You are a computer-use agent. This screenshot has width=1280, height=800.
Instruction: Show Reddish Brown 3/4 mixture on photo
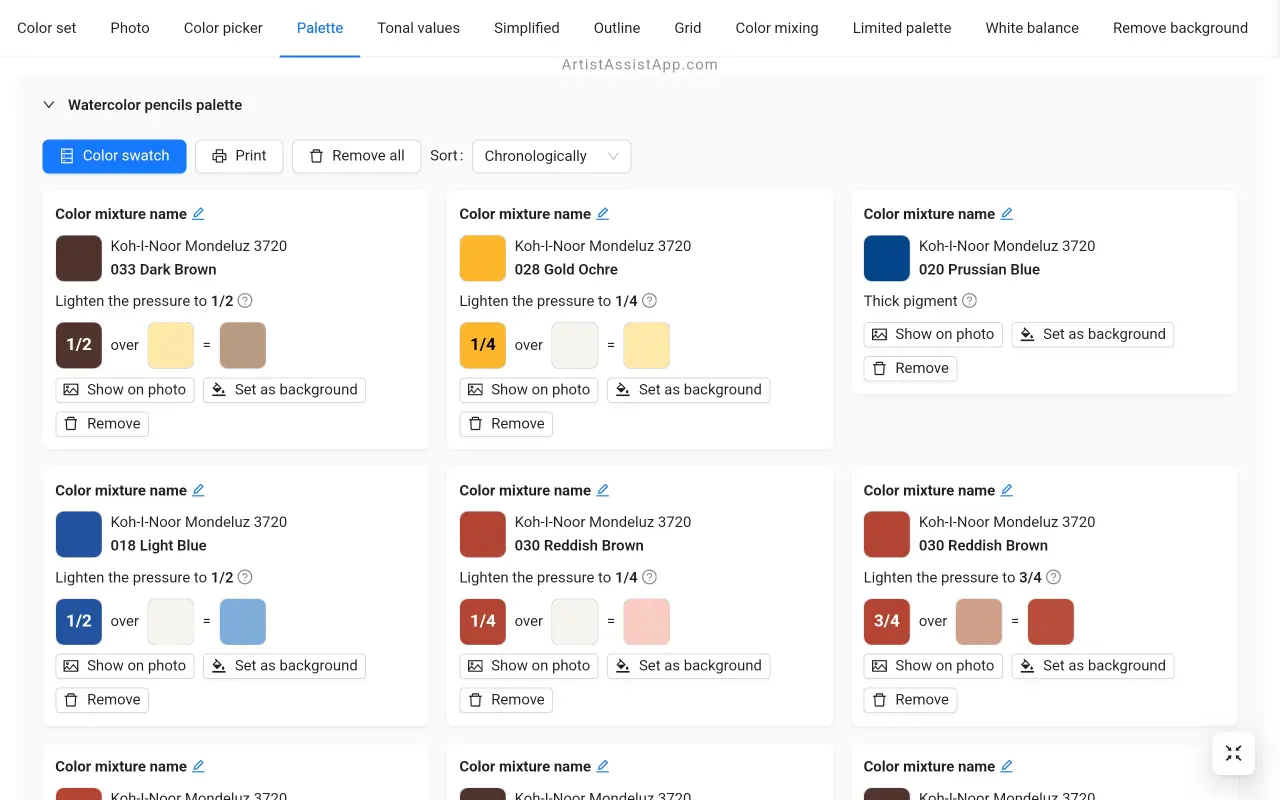coord(933,666)
